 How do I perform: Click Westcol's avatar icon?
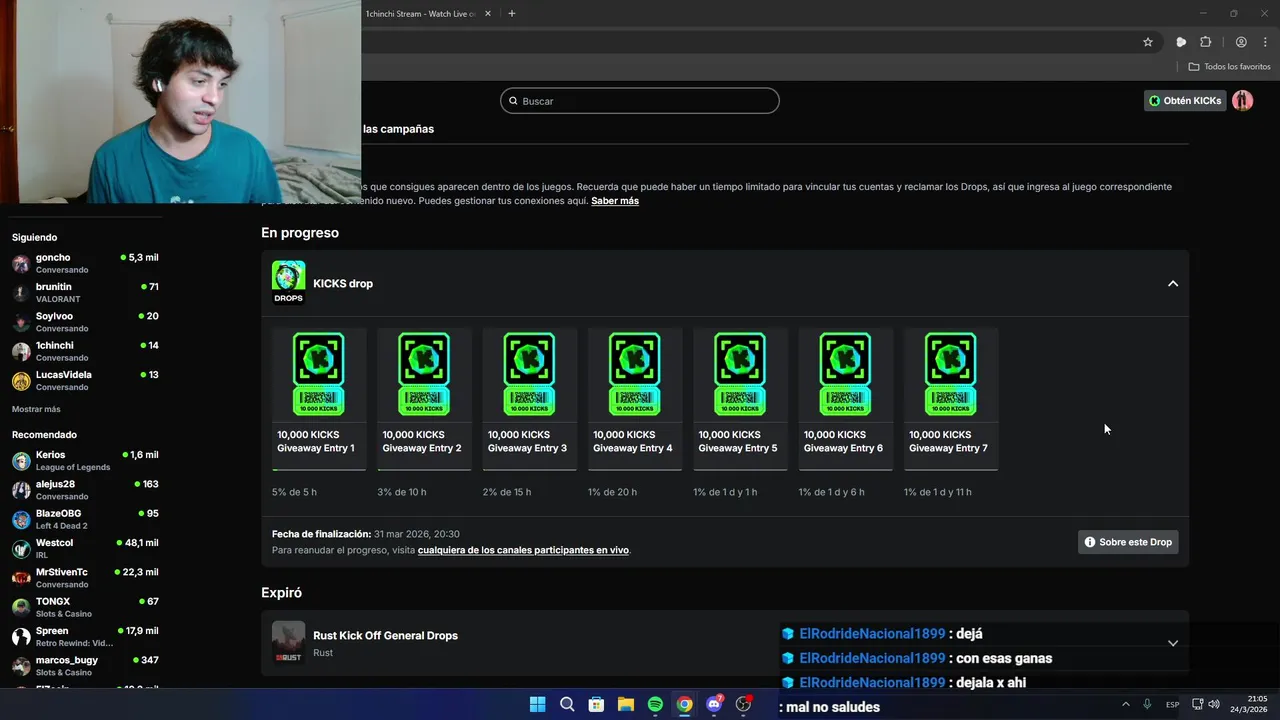(21, 549)
